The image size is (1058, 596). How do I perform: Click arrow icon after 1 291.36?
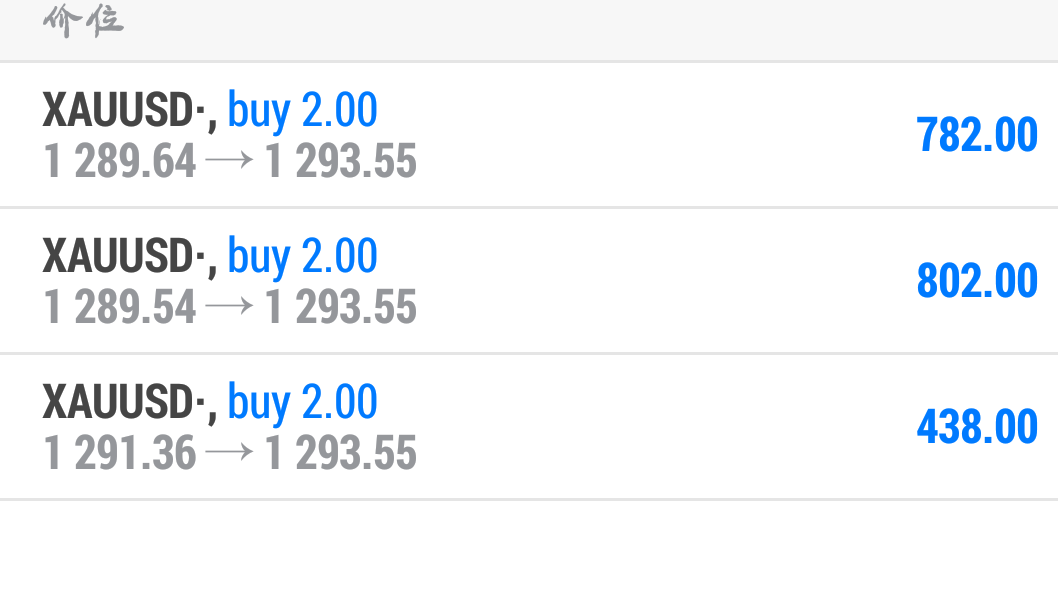tap(229, 452)
